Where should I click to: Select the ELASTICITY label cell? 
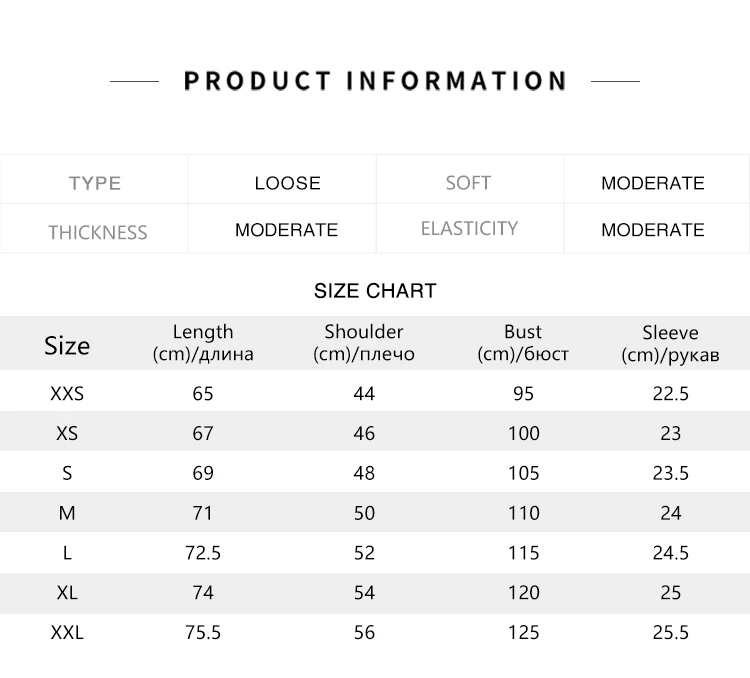click(469, 229)
